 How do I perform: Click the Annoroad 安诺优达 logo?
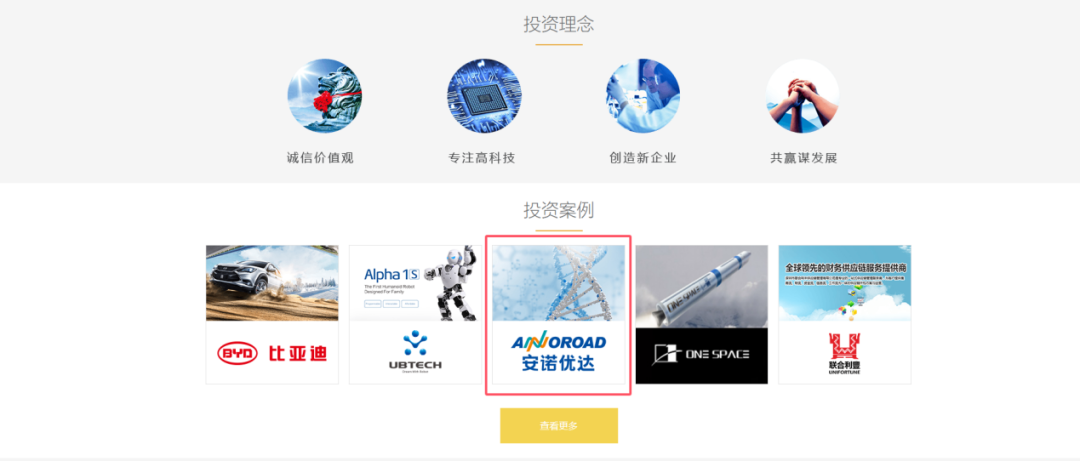[559, 352]
